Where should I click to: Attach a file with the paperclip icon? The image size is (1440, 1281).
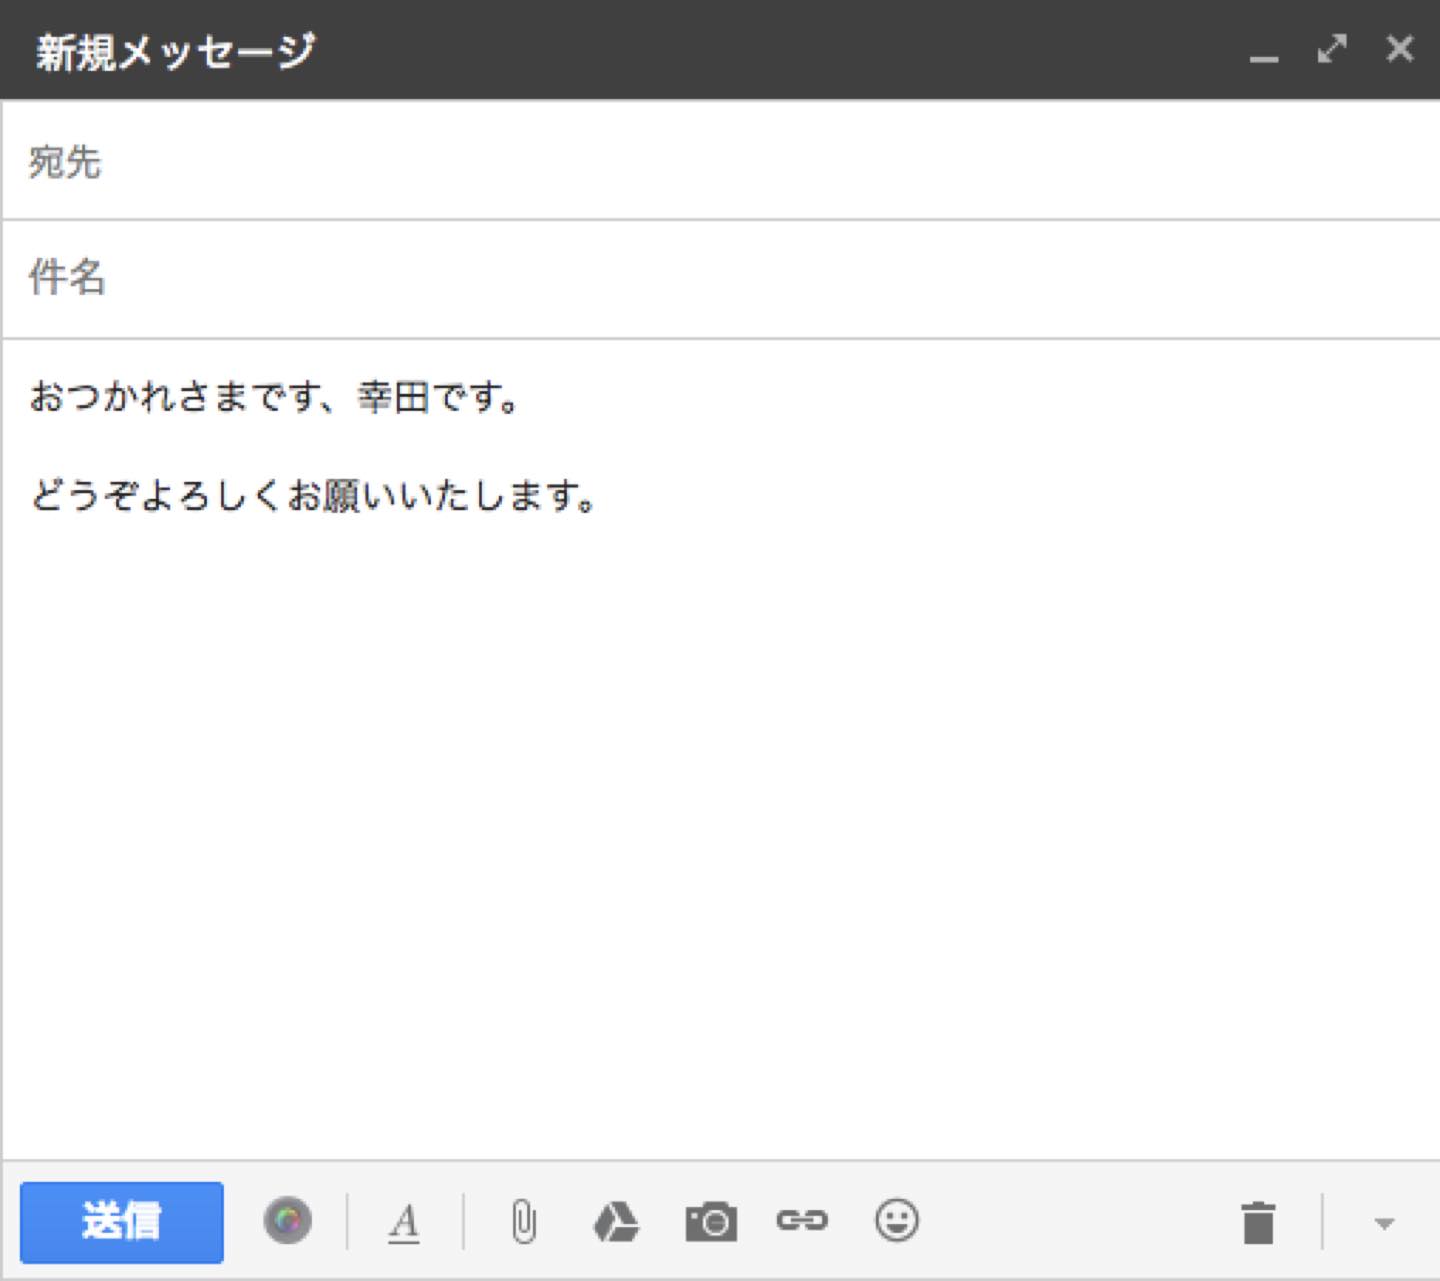[x=524, y=1222]
